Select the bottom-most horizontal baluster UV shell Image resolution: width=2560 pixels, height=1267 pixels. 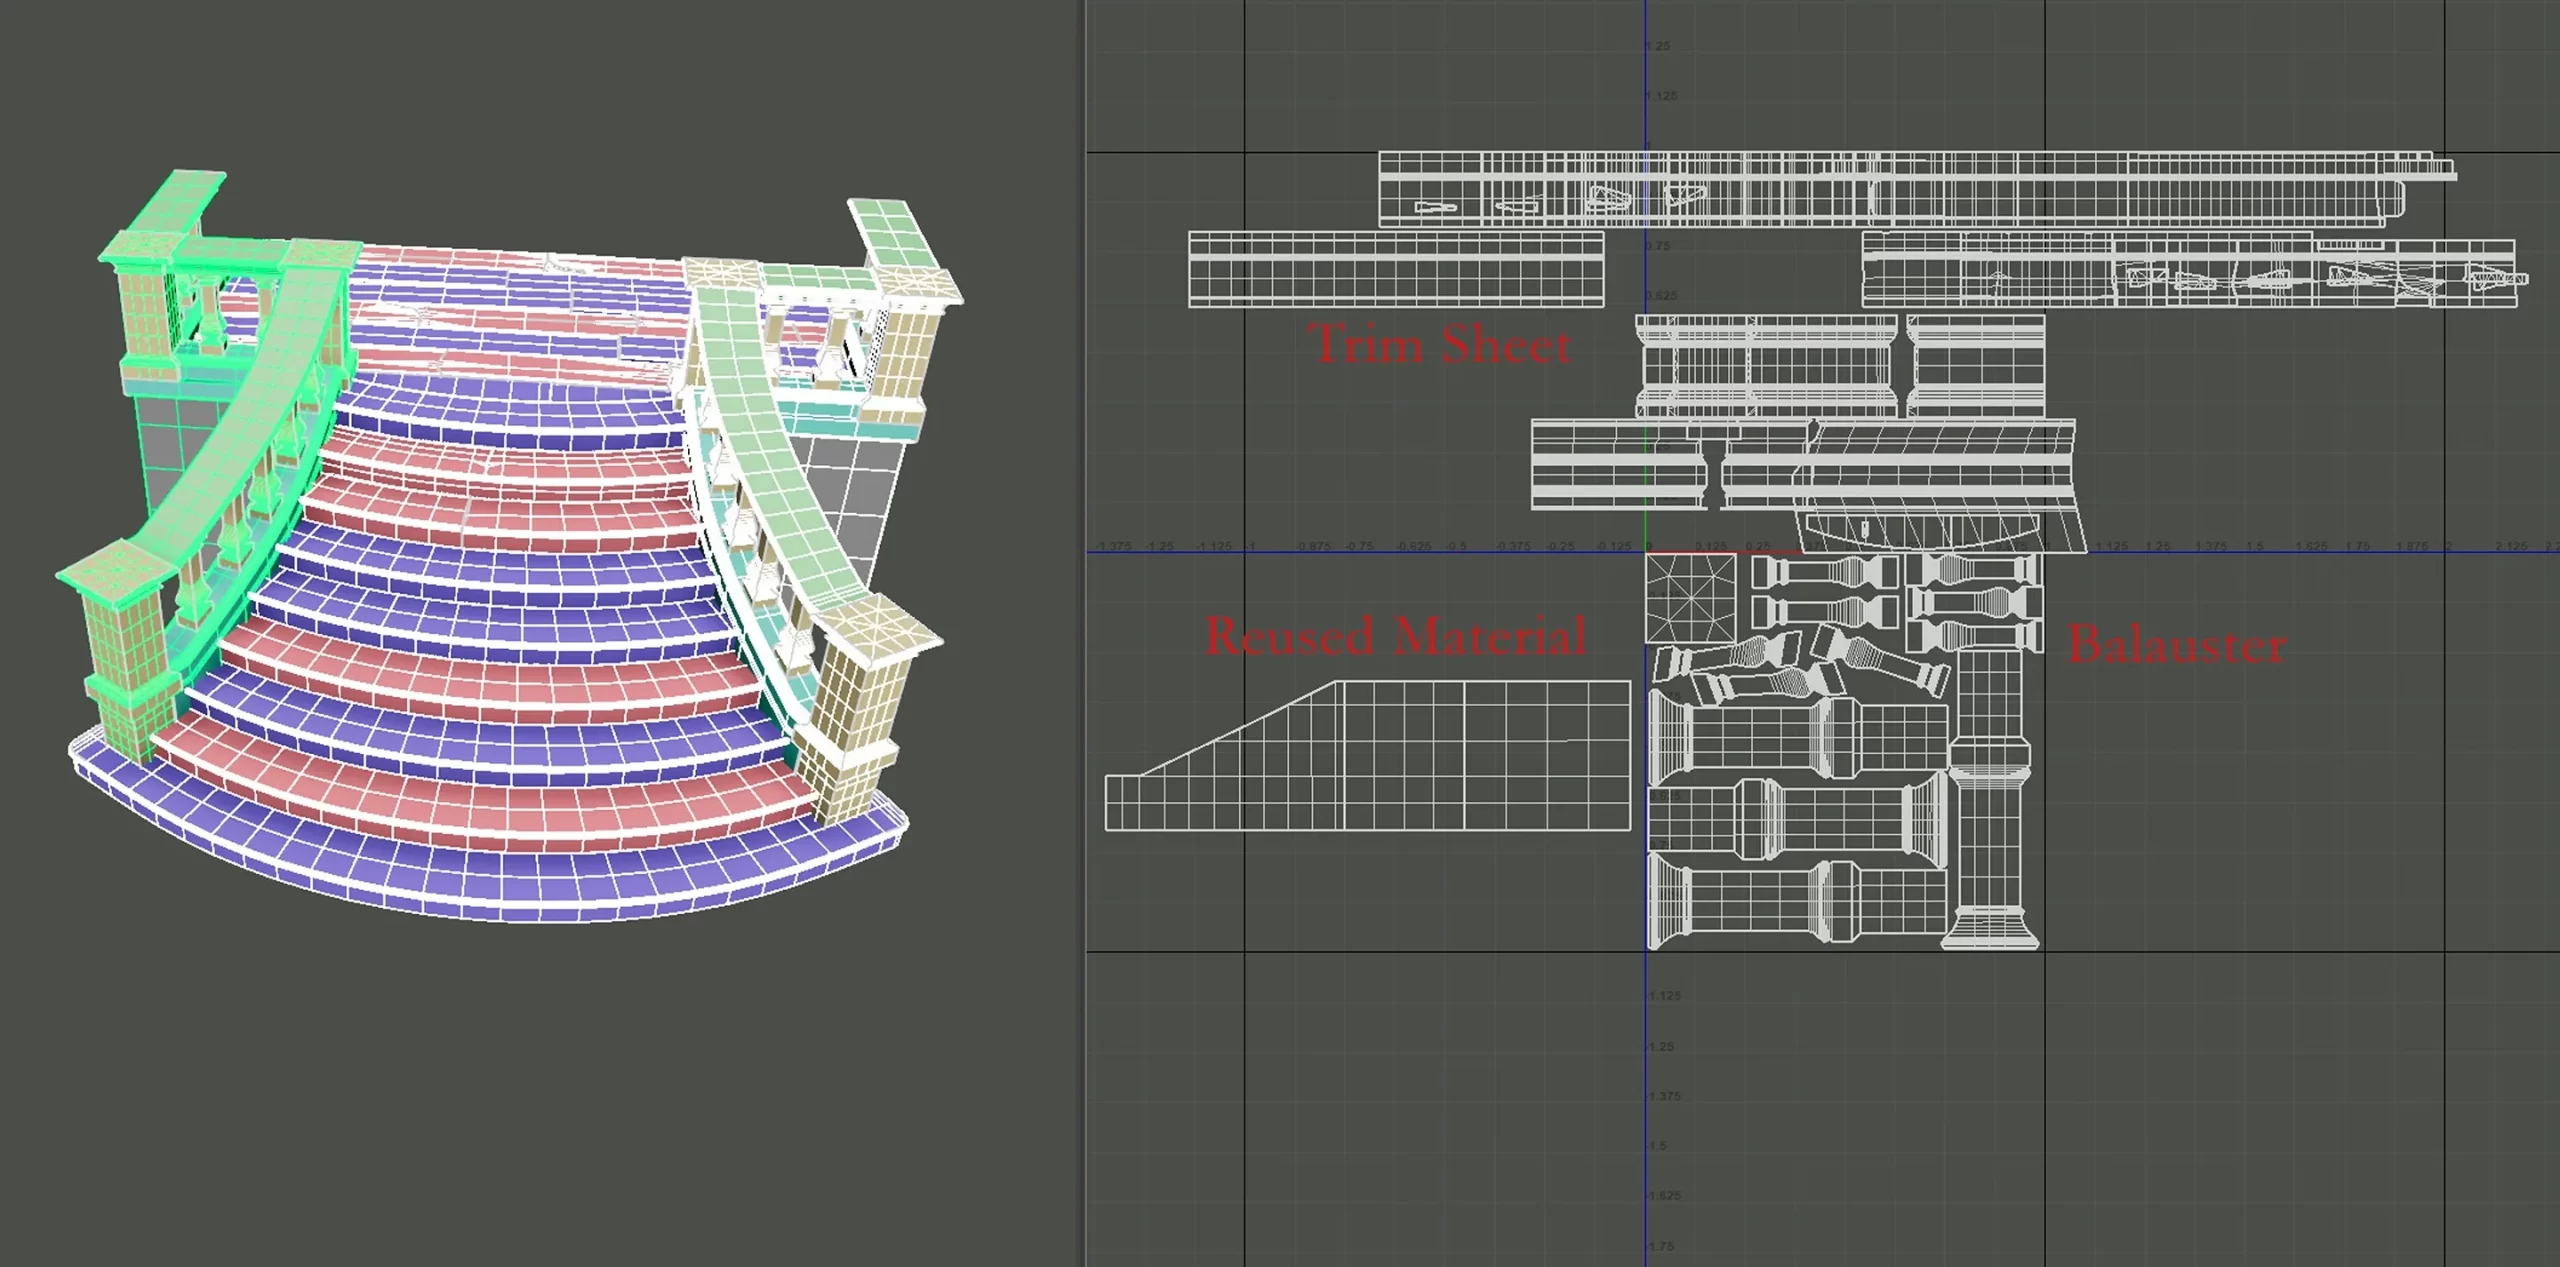pyautogui.click(x=1795, y=902)
